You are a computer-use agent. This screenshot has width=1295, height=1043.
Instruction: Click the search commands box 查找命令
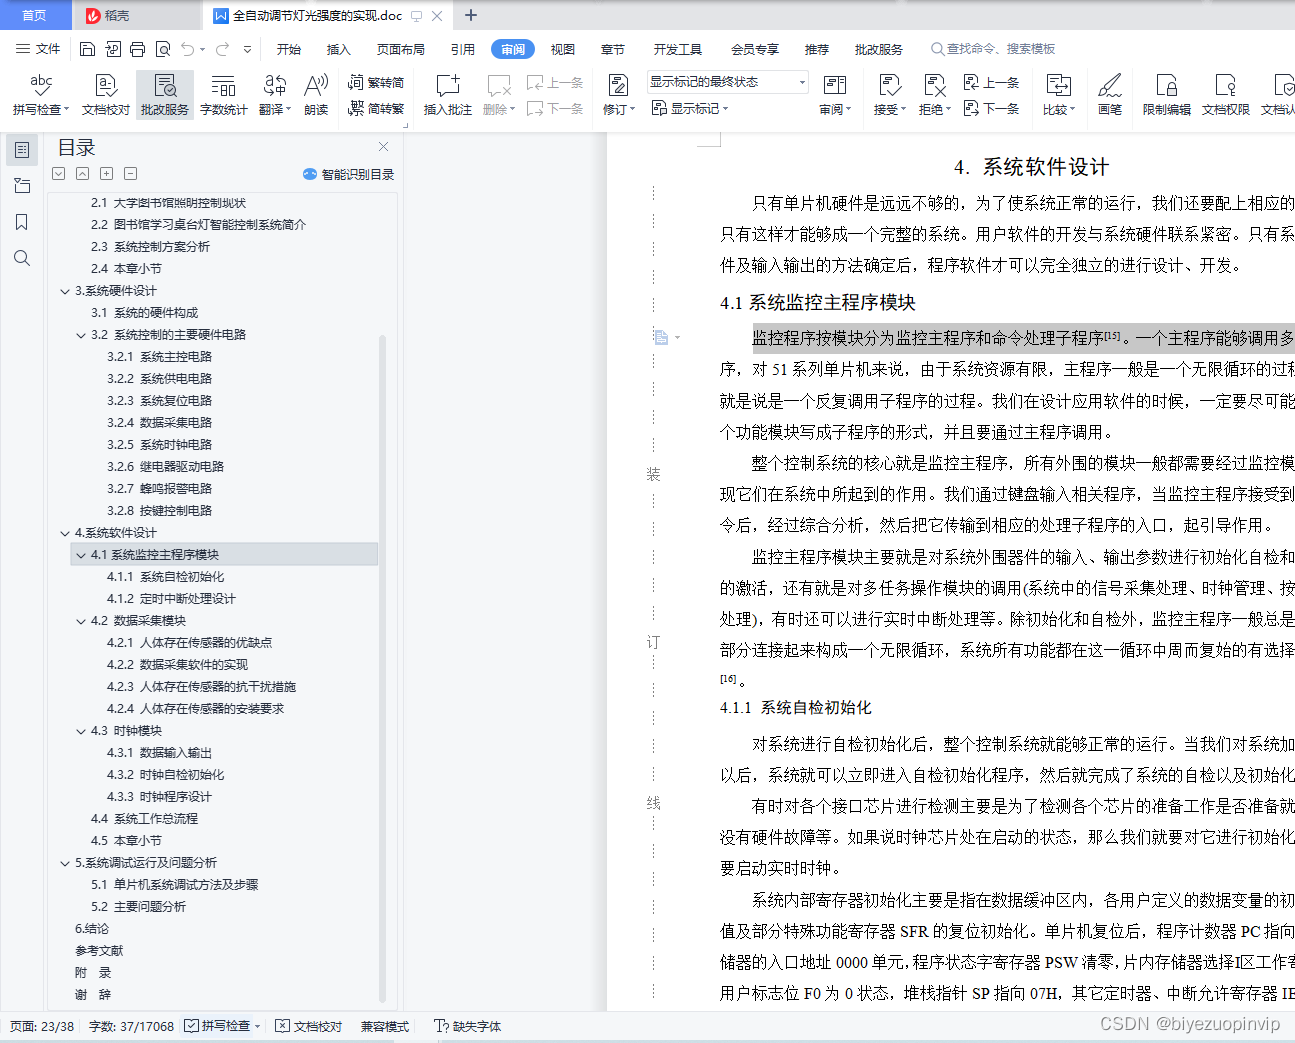coord(993,49)
